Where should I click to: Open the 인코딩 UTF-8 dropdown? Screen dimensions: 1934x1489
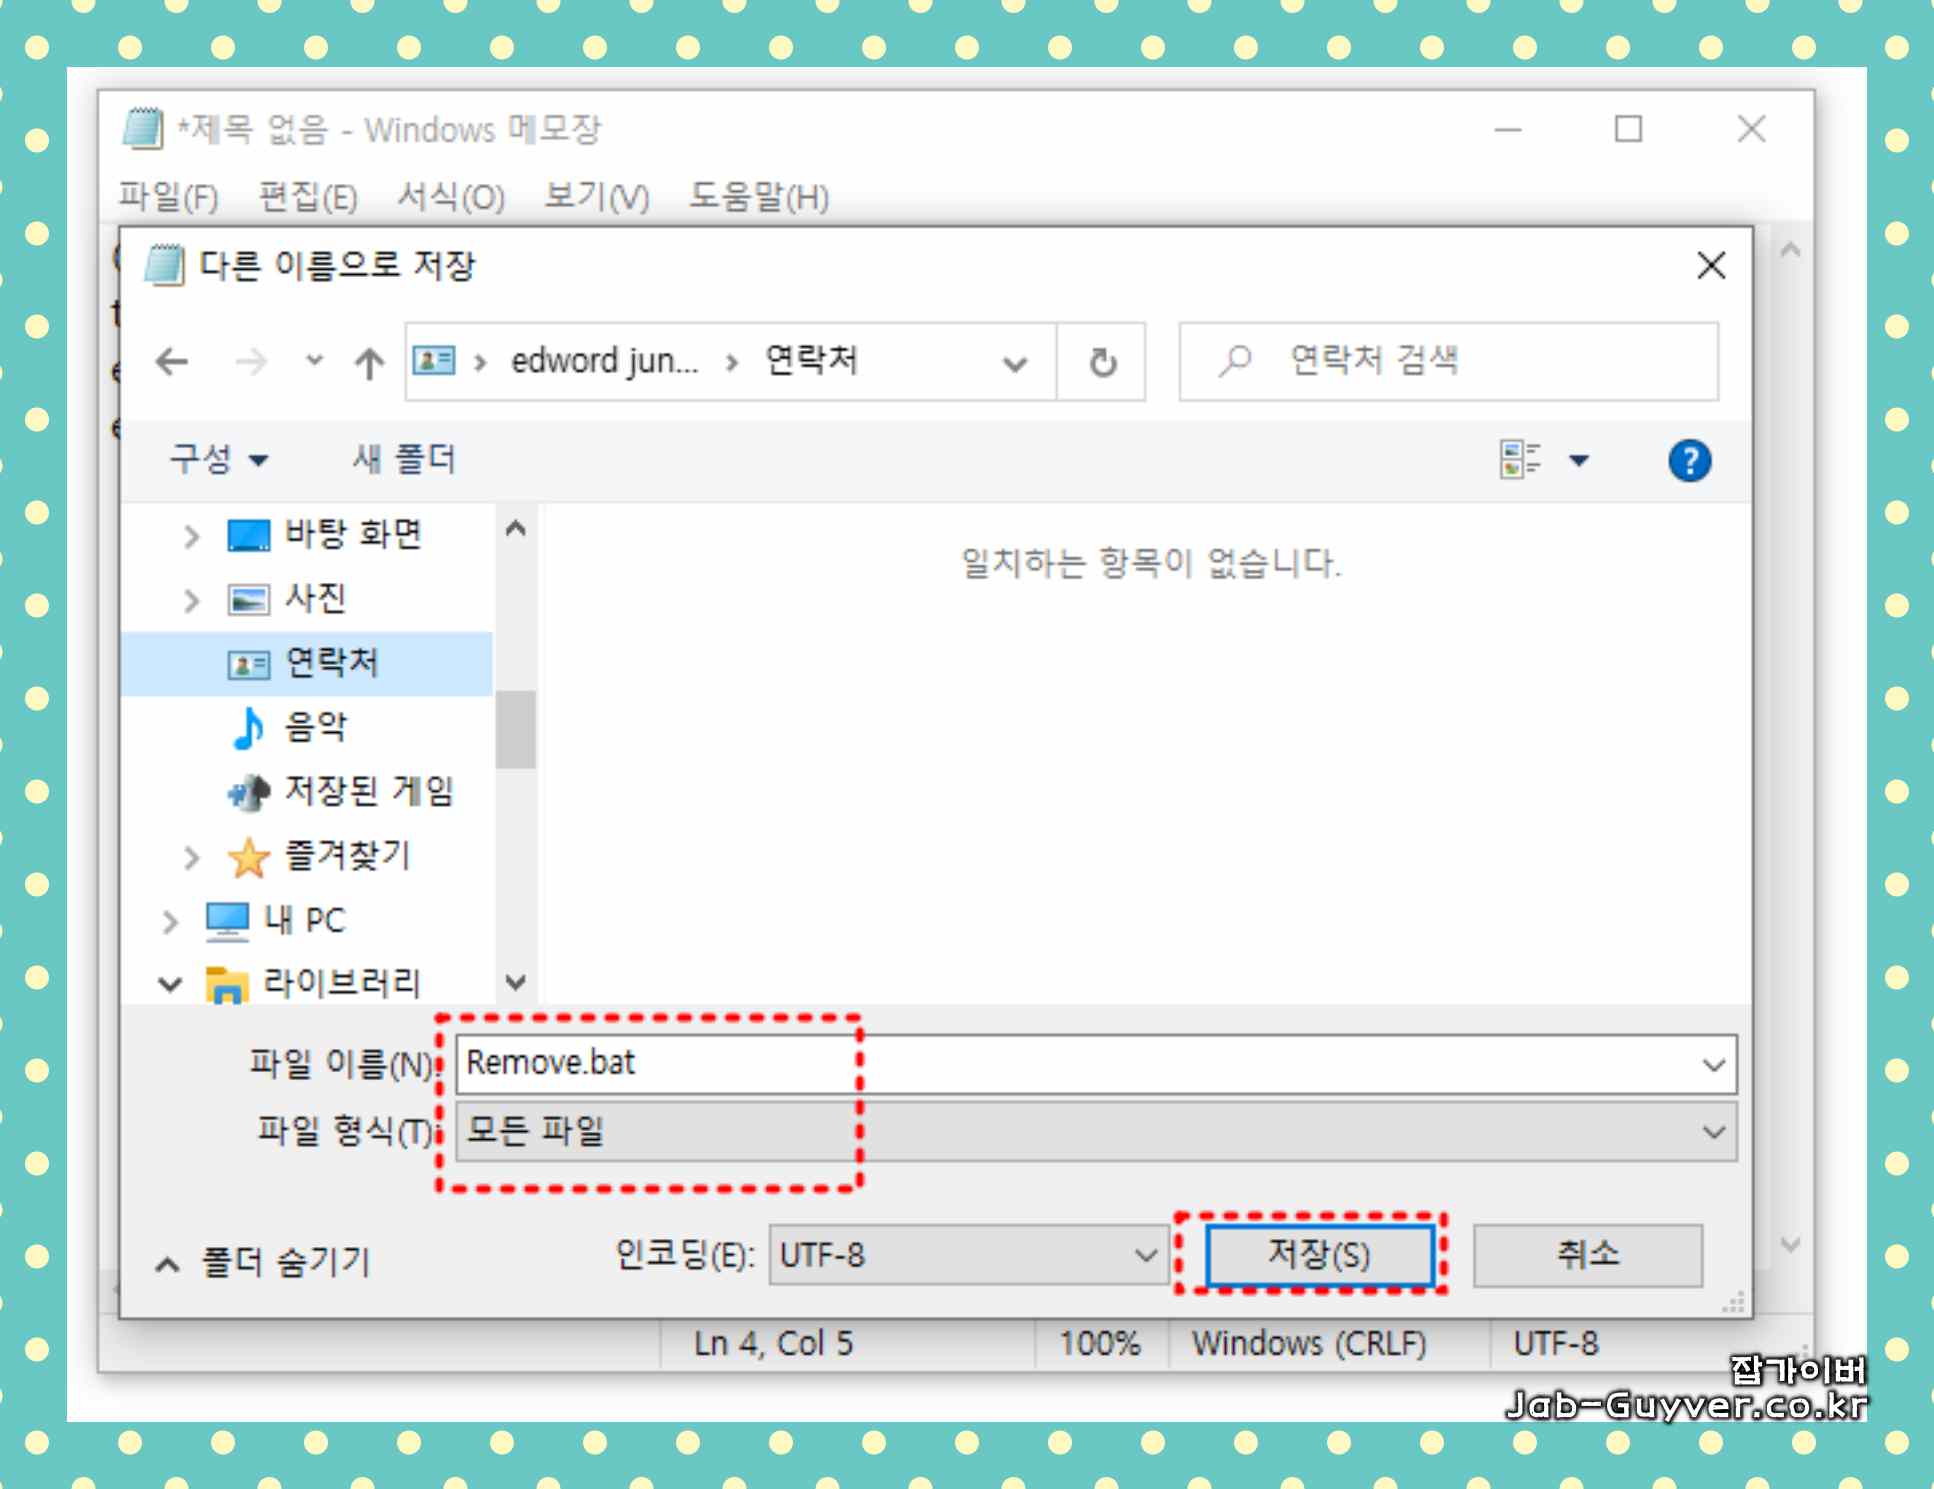click(x=966, y=1255)
